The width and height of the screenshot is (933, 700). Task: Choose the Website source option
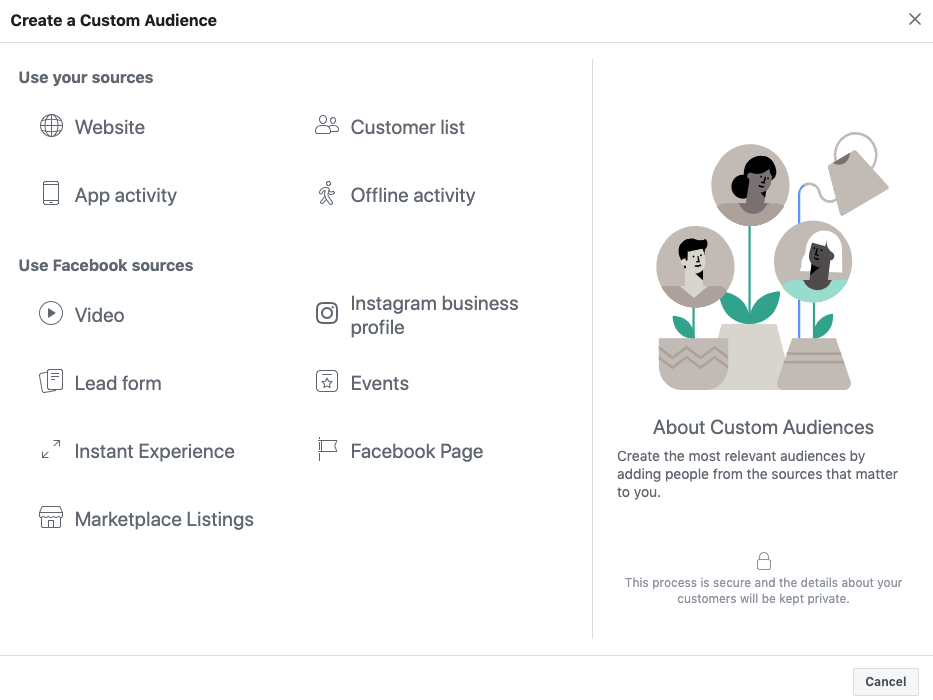click(92, 127)
